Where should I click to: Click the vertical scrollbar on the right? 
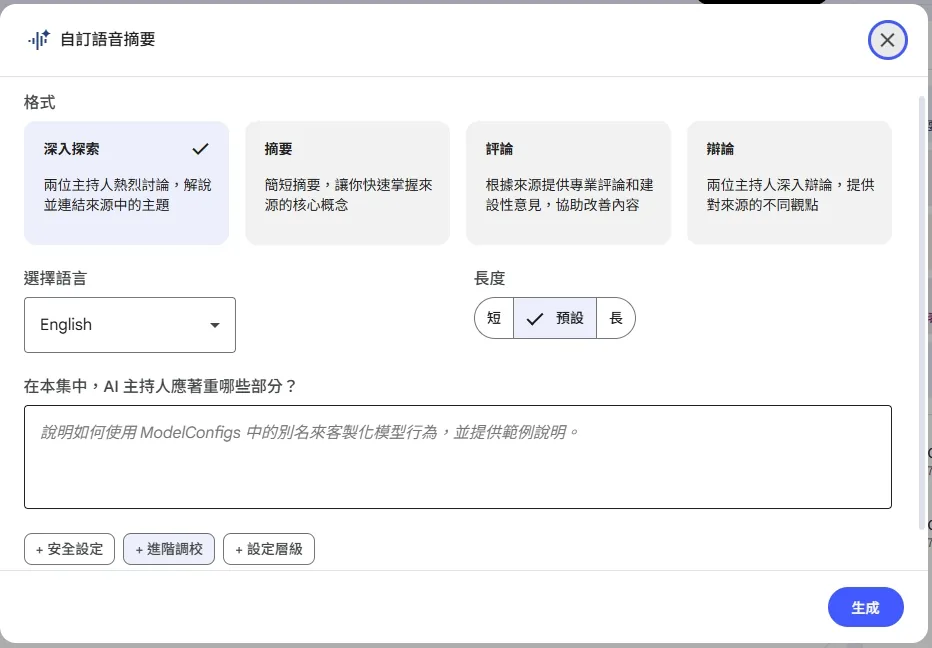point(922,300)
